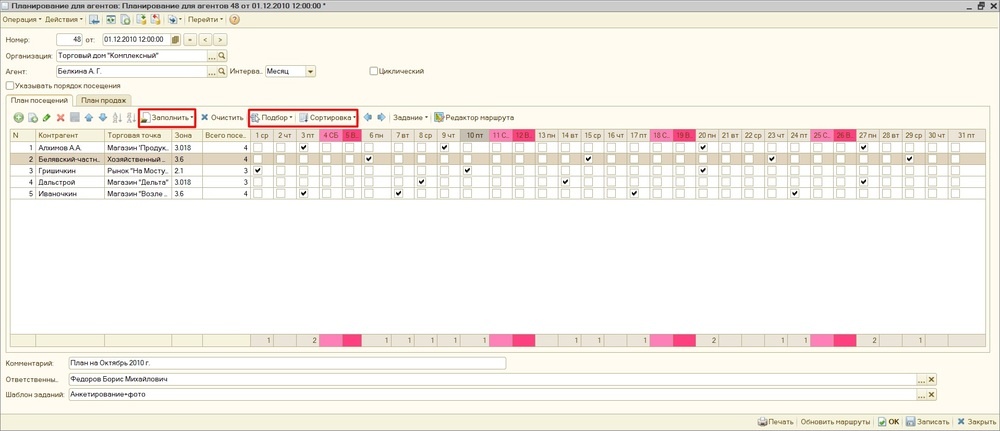Click the magnifier icon for Агент field
1000x431 pixels.
click(x=223, y=71)
